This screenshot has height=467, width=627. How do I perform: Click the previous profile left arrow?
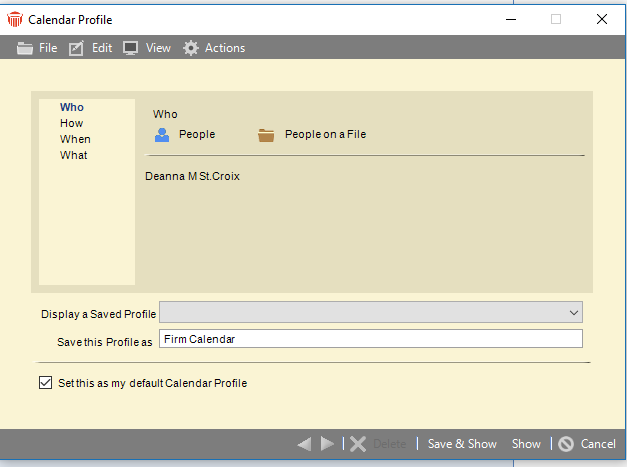(304, 444)
